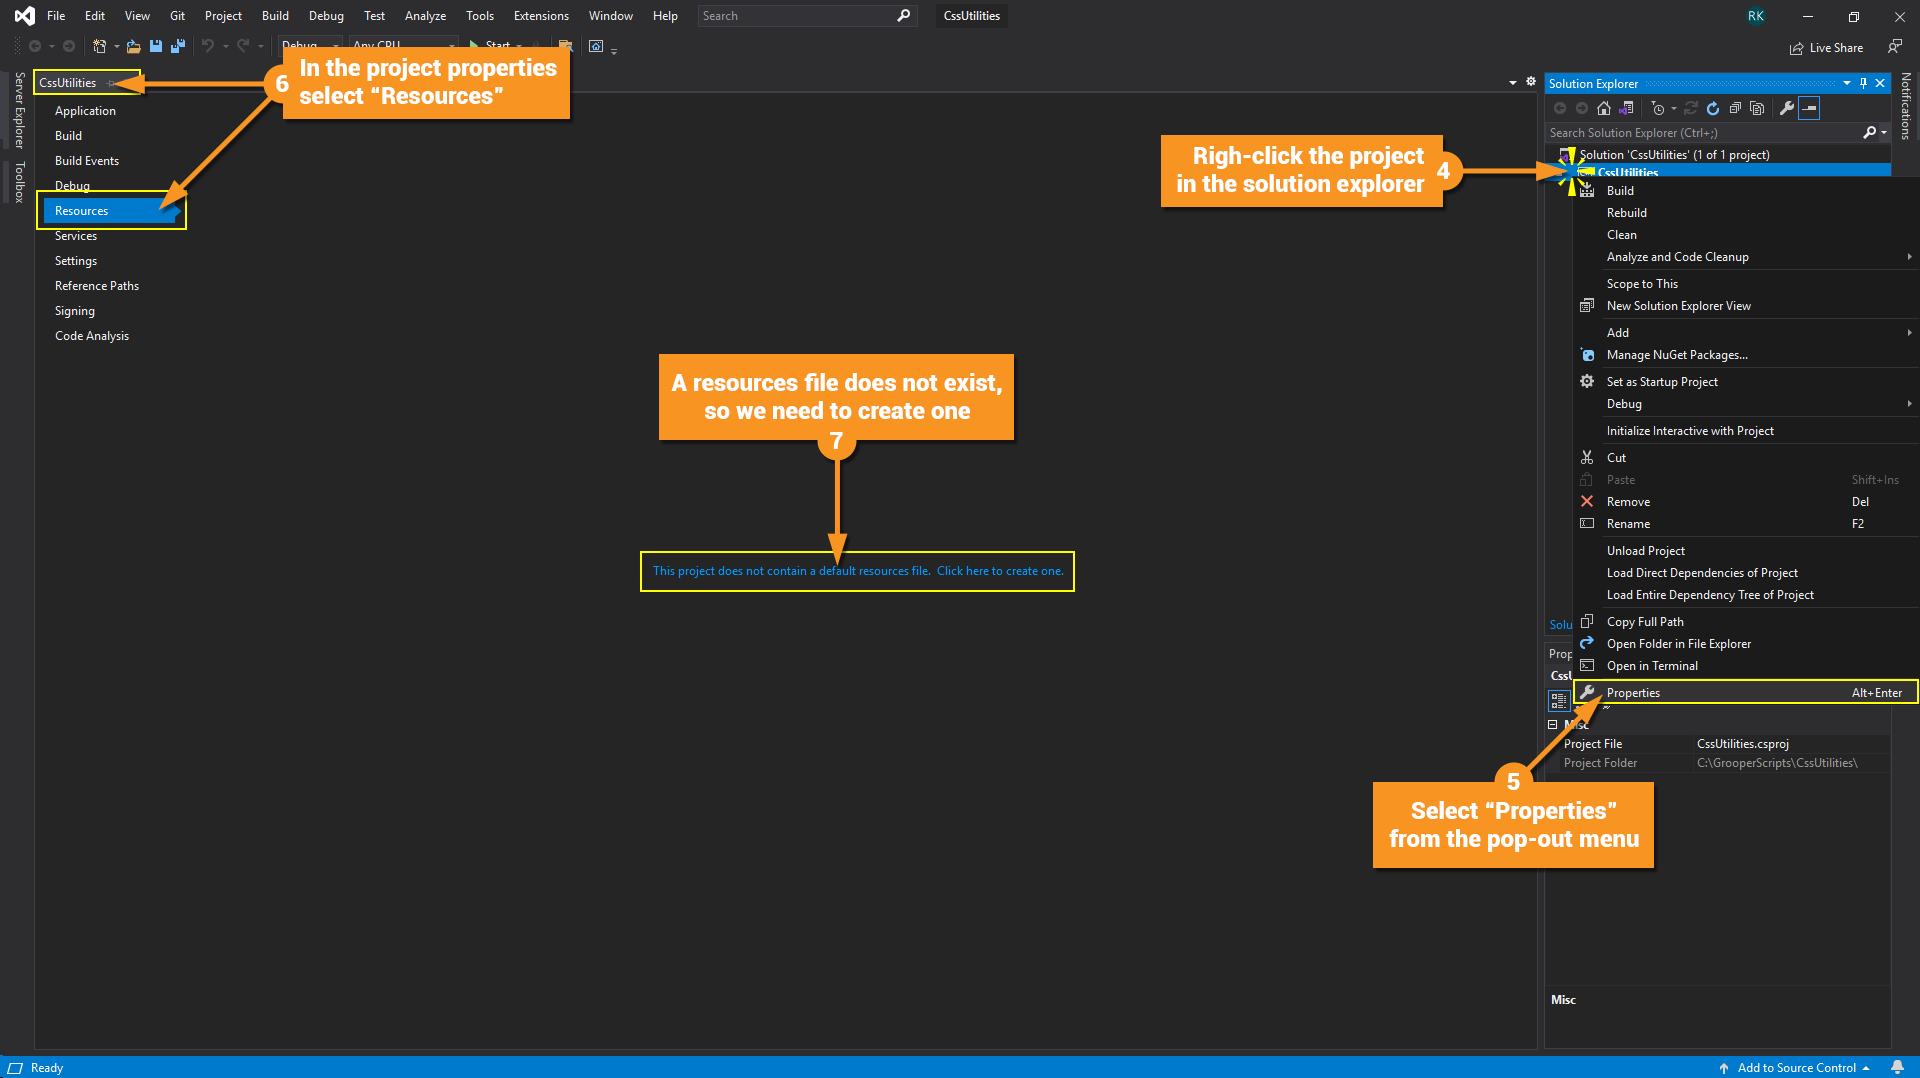
Task: Click the Live Share button
Action: pos(1826,48)
